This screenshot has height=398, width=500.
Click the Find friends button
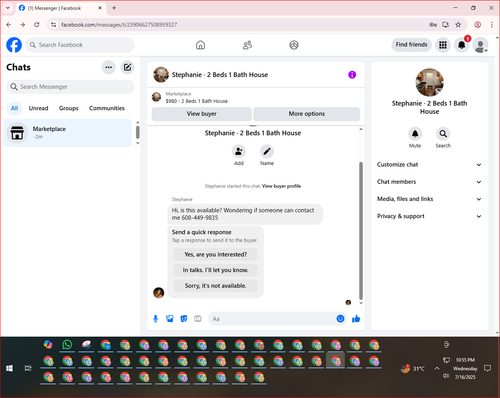click(411, 45)
